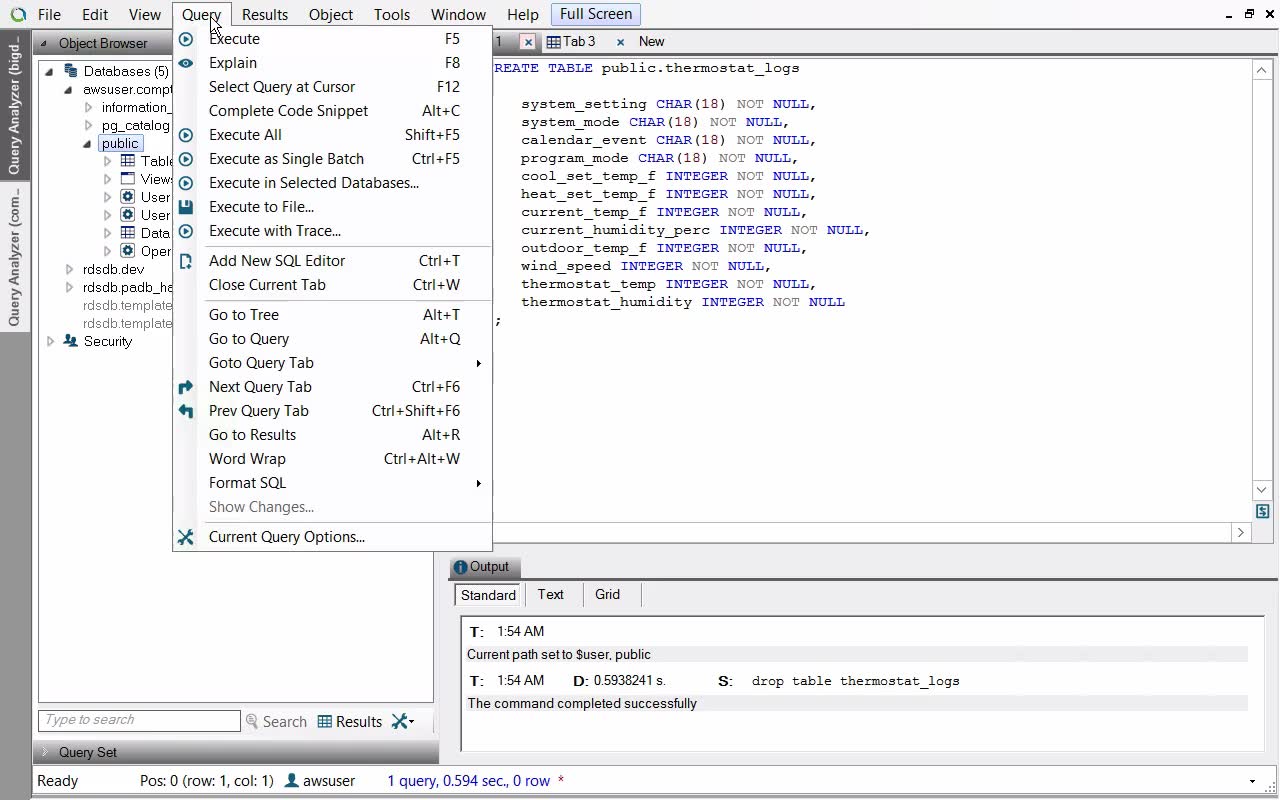
Task: Open the Format SQL submenu
Action: point(247,483)
